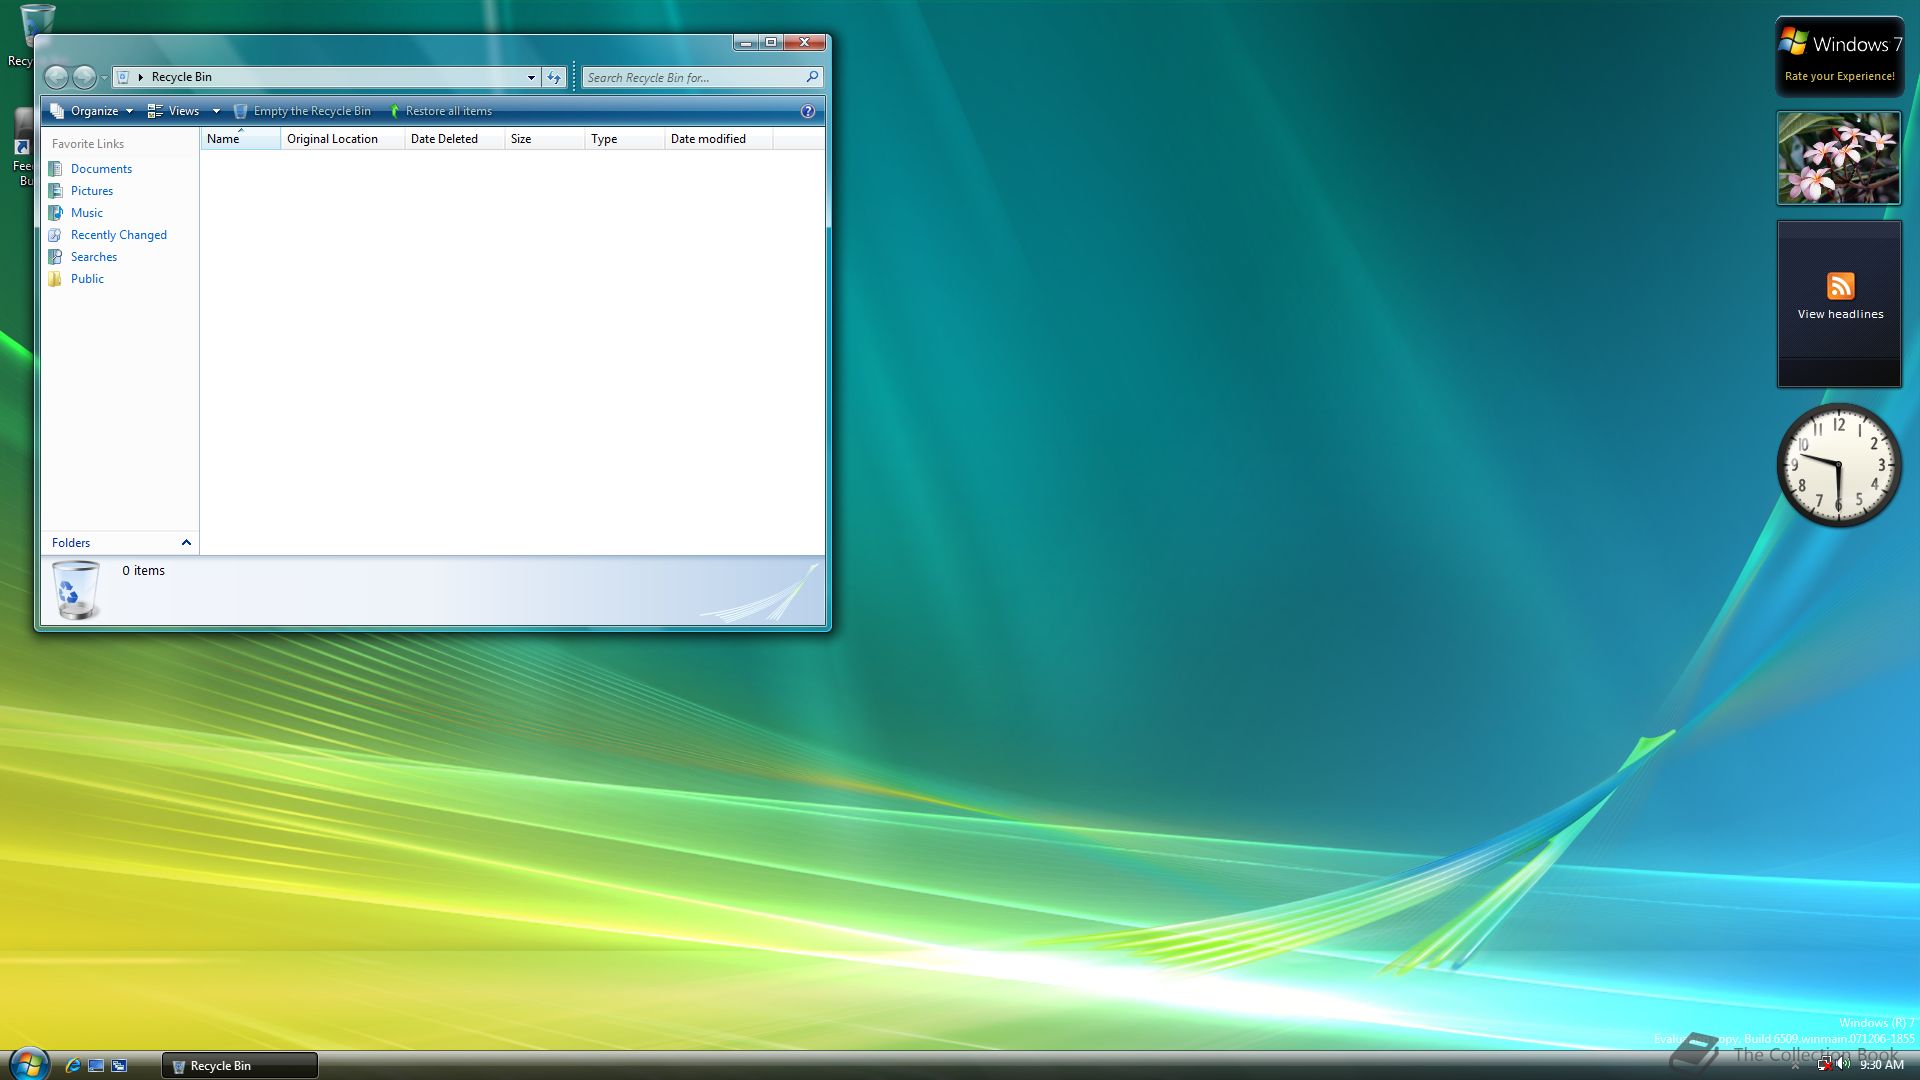
Task: Click the 9:30 AM taskbar clock
Action: point(1882,1066)
